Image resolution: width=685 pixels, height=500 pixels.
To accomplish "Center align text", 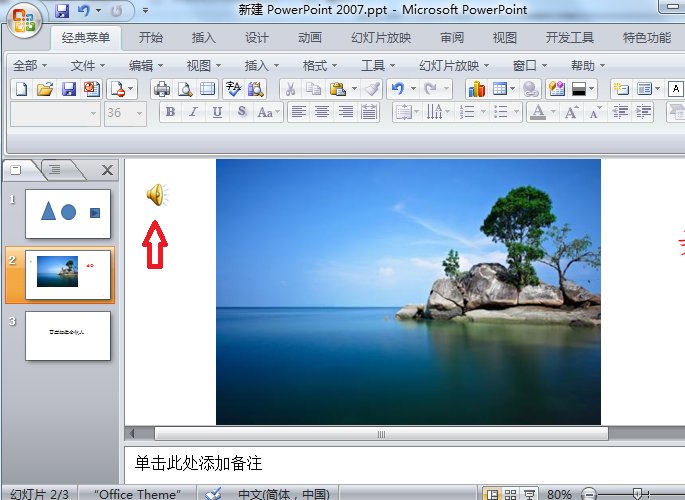I will pos(322,112).
